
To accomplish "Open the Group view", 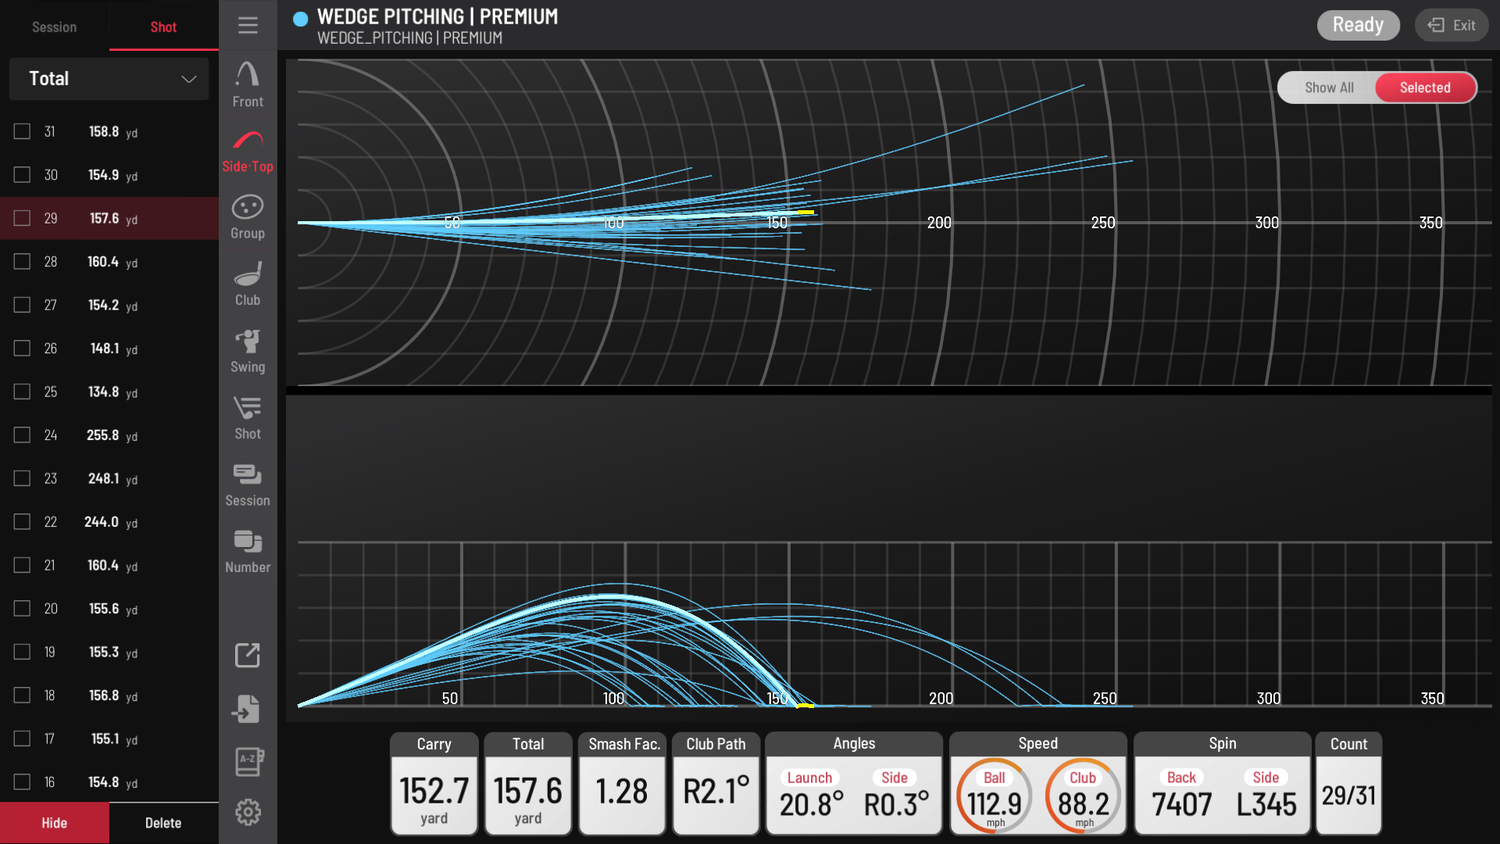I will pyautogui.click(x=248, y=217).
